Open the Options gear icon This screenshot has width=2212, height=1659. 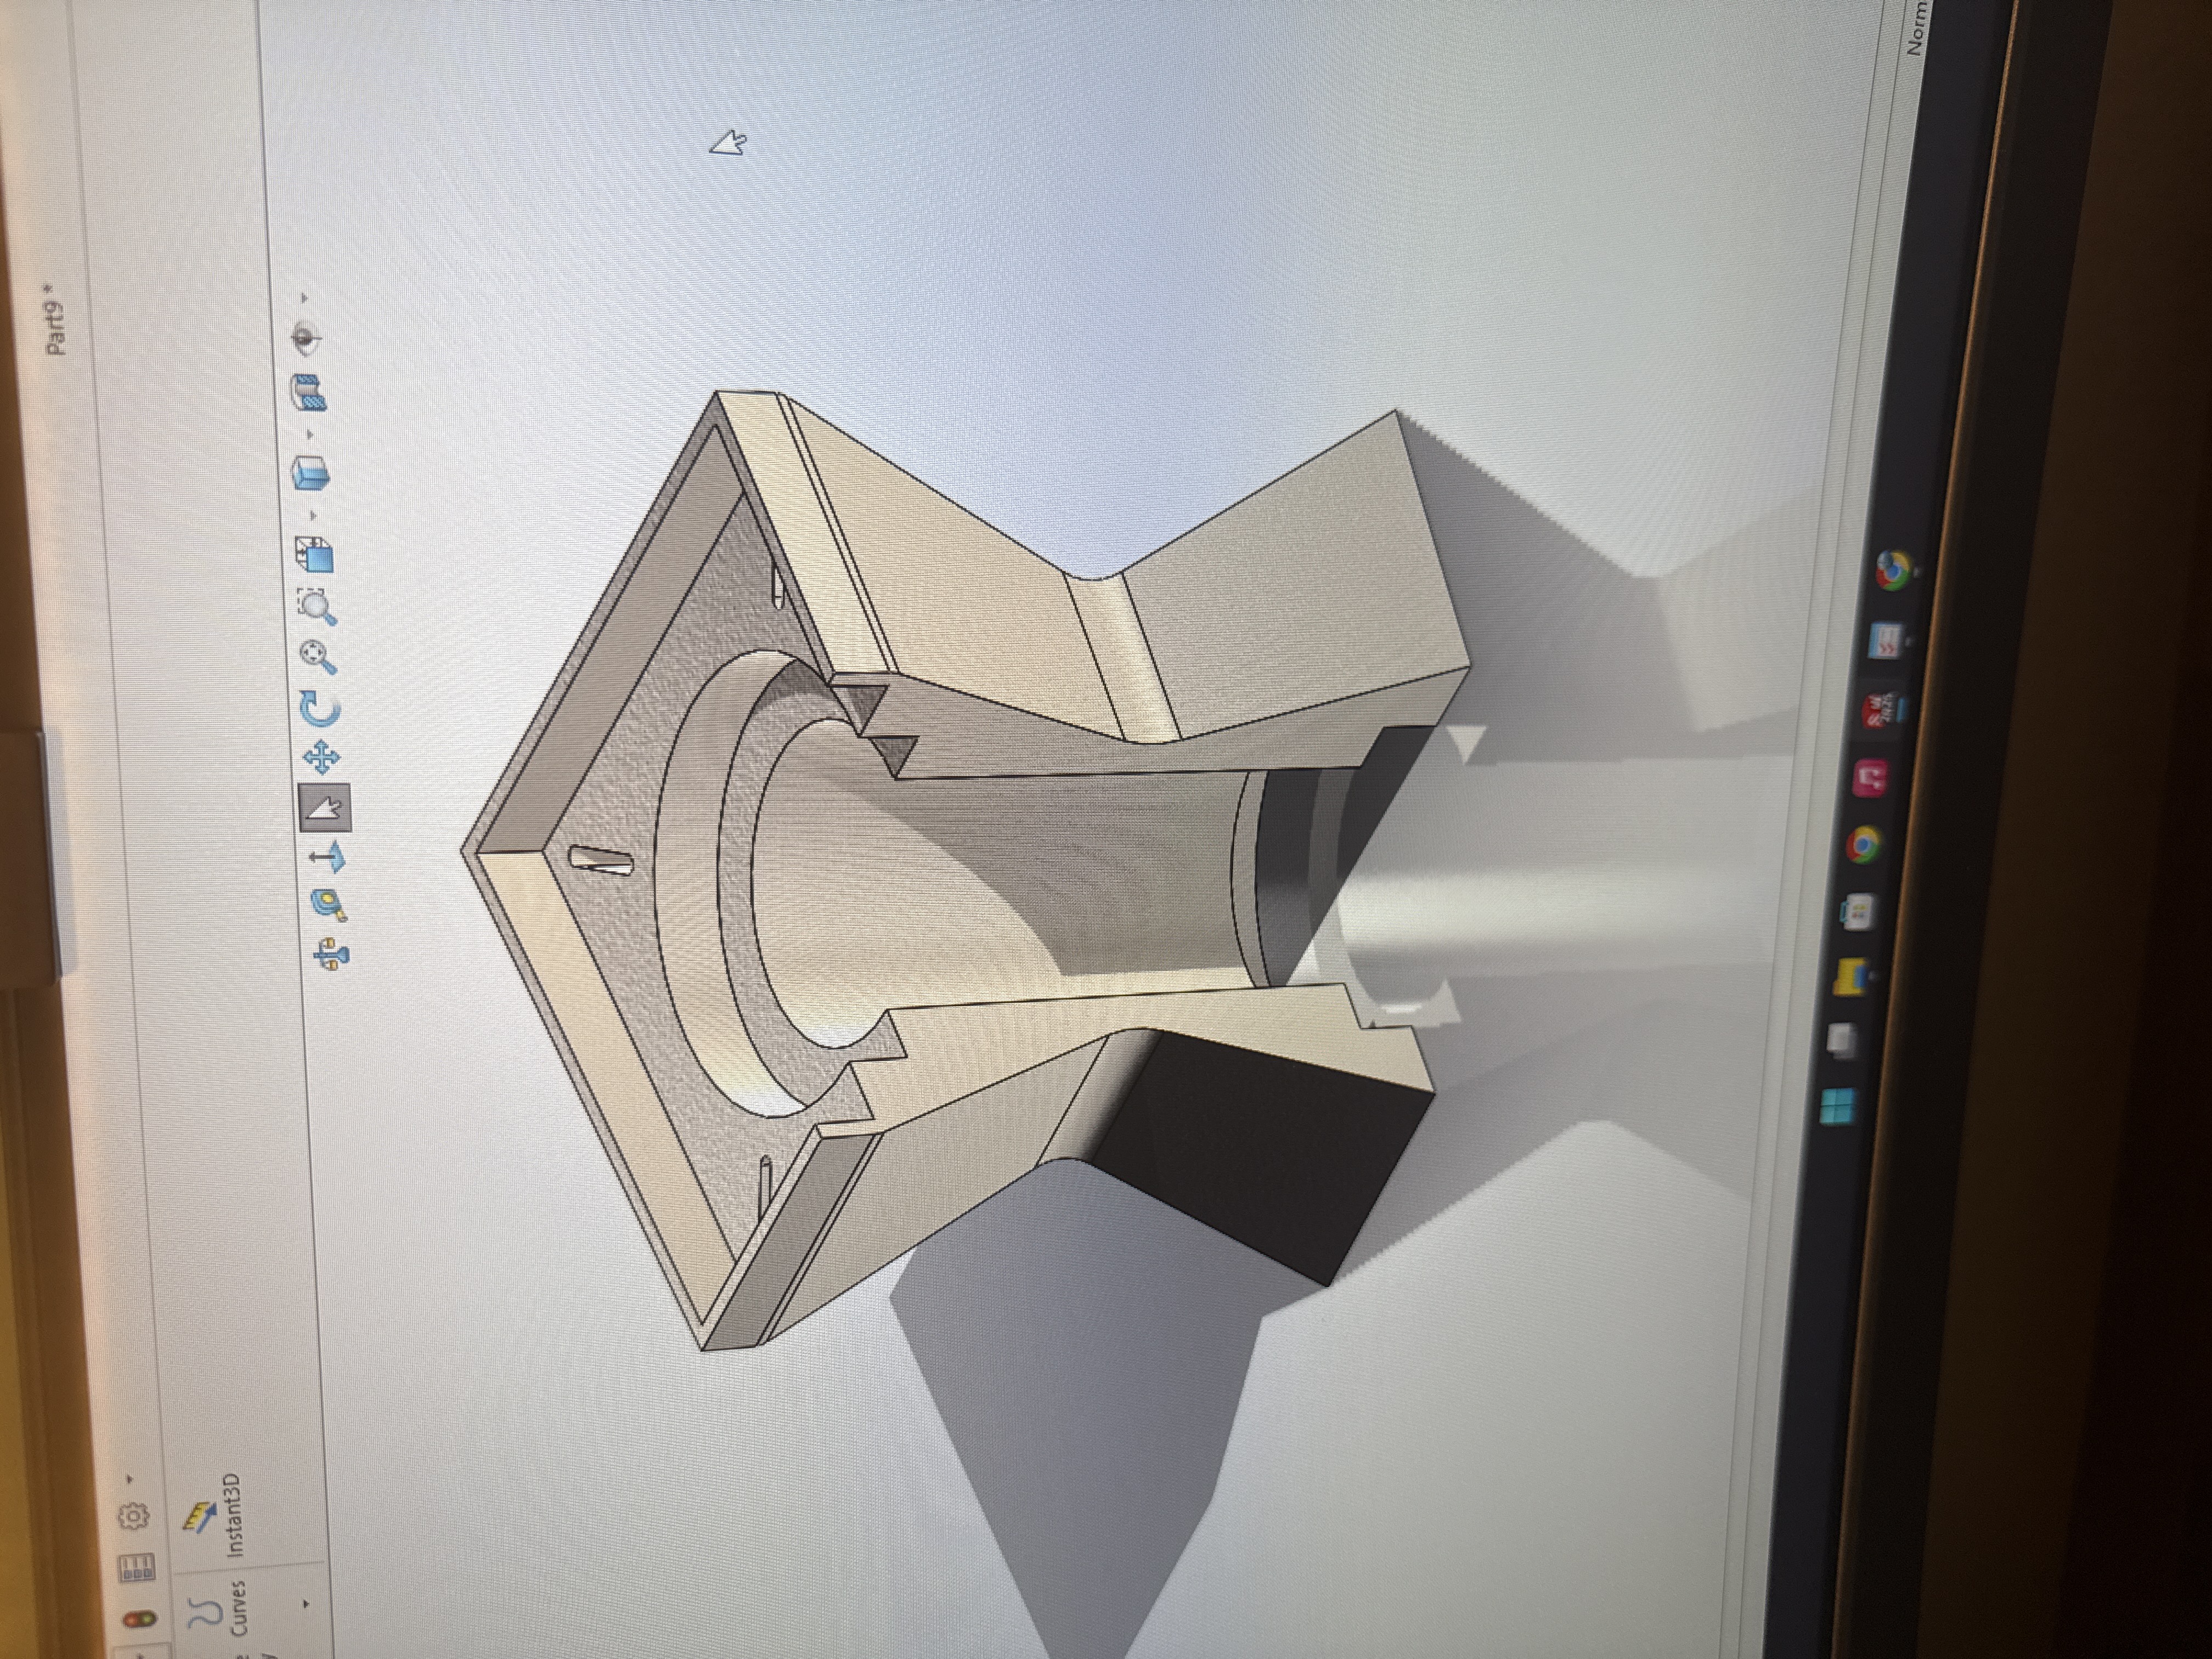[x=134, y=1517]
